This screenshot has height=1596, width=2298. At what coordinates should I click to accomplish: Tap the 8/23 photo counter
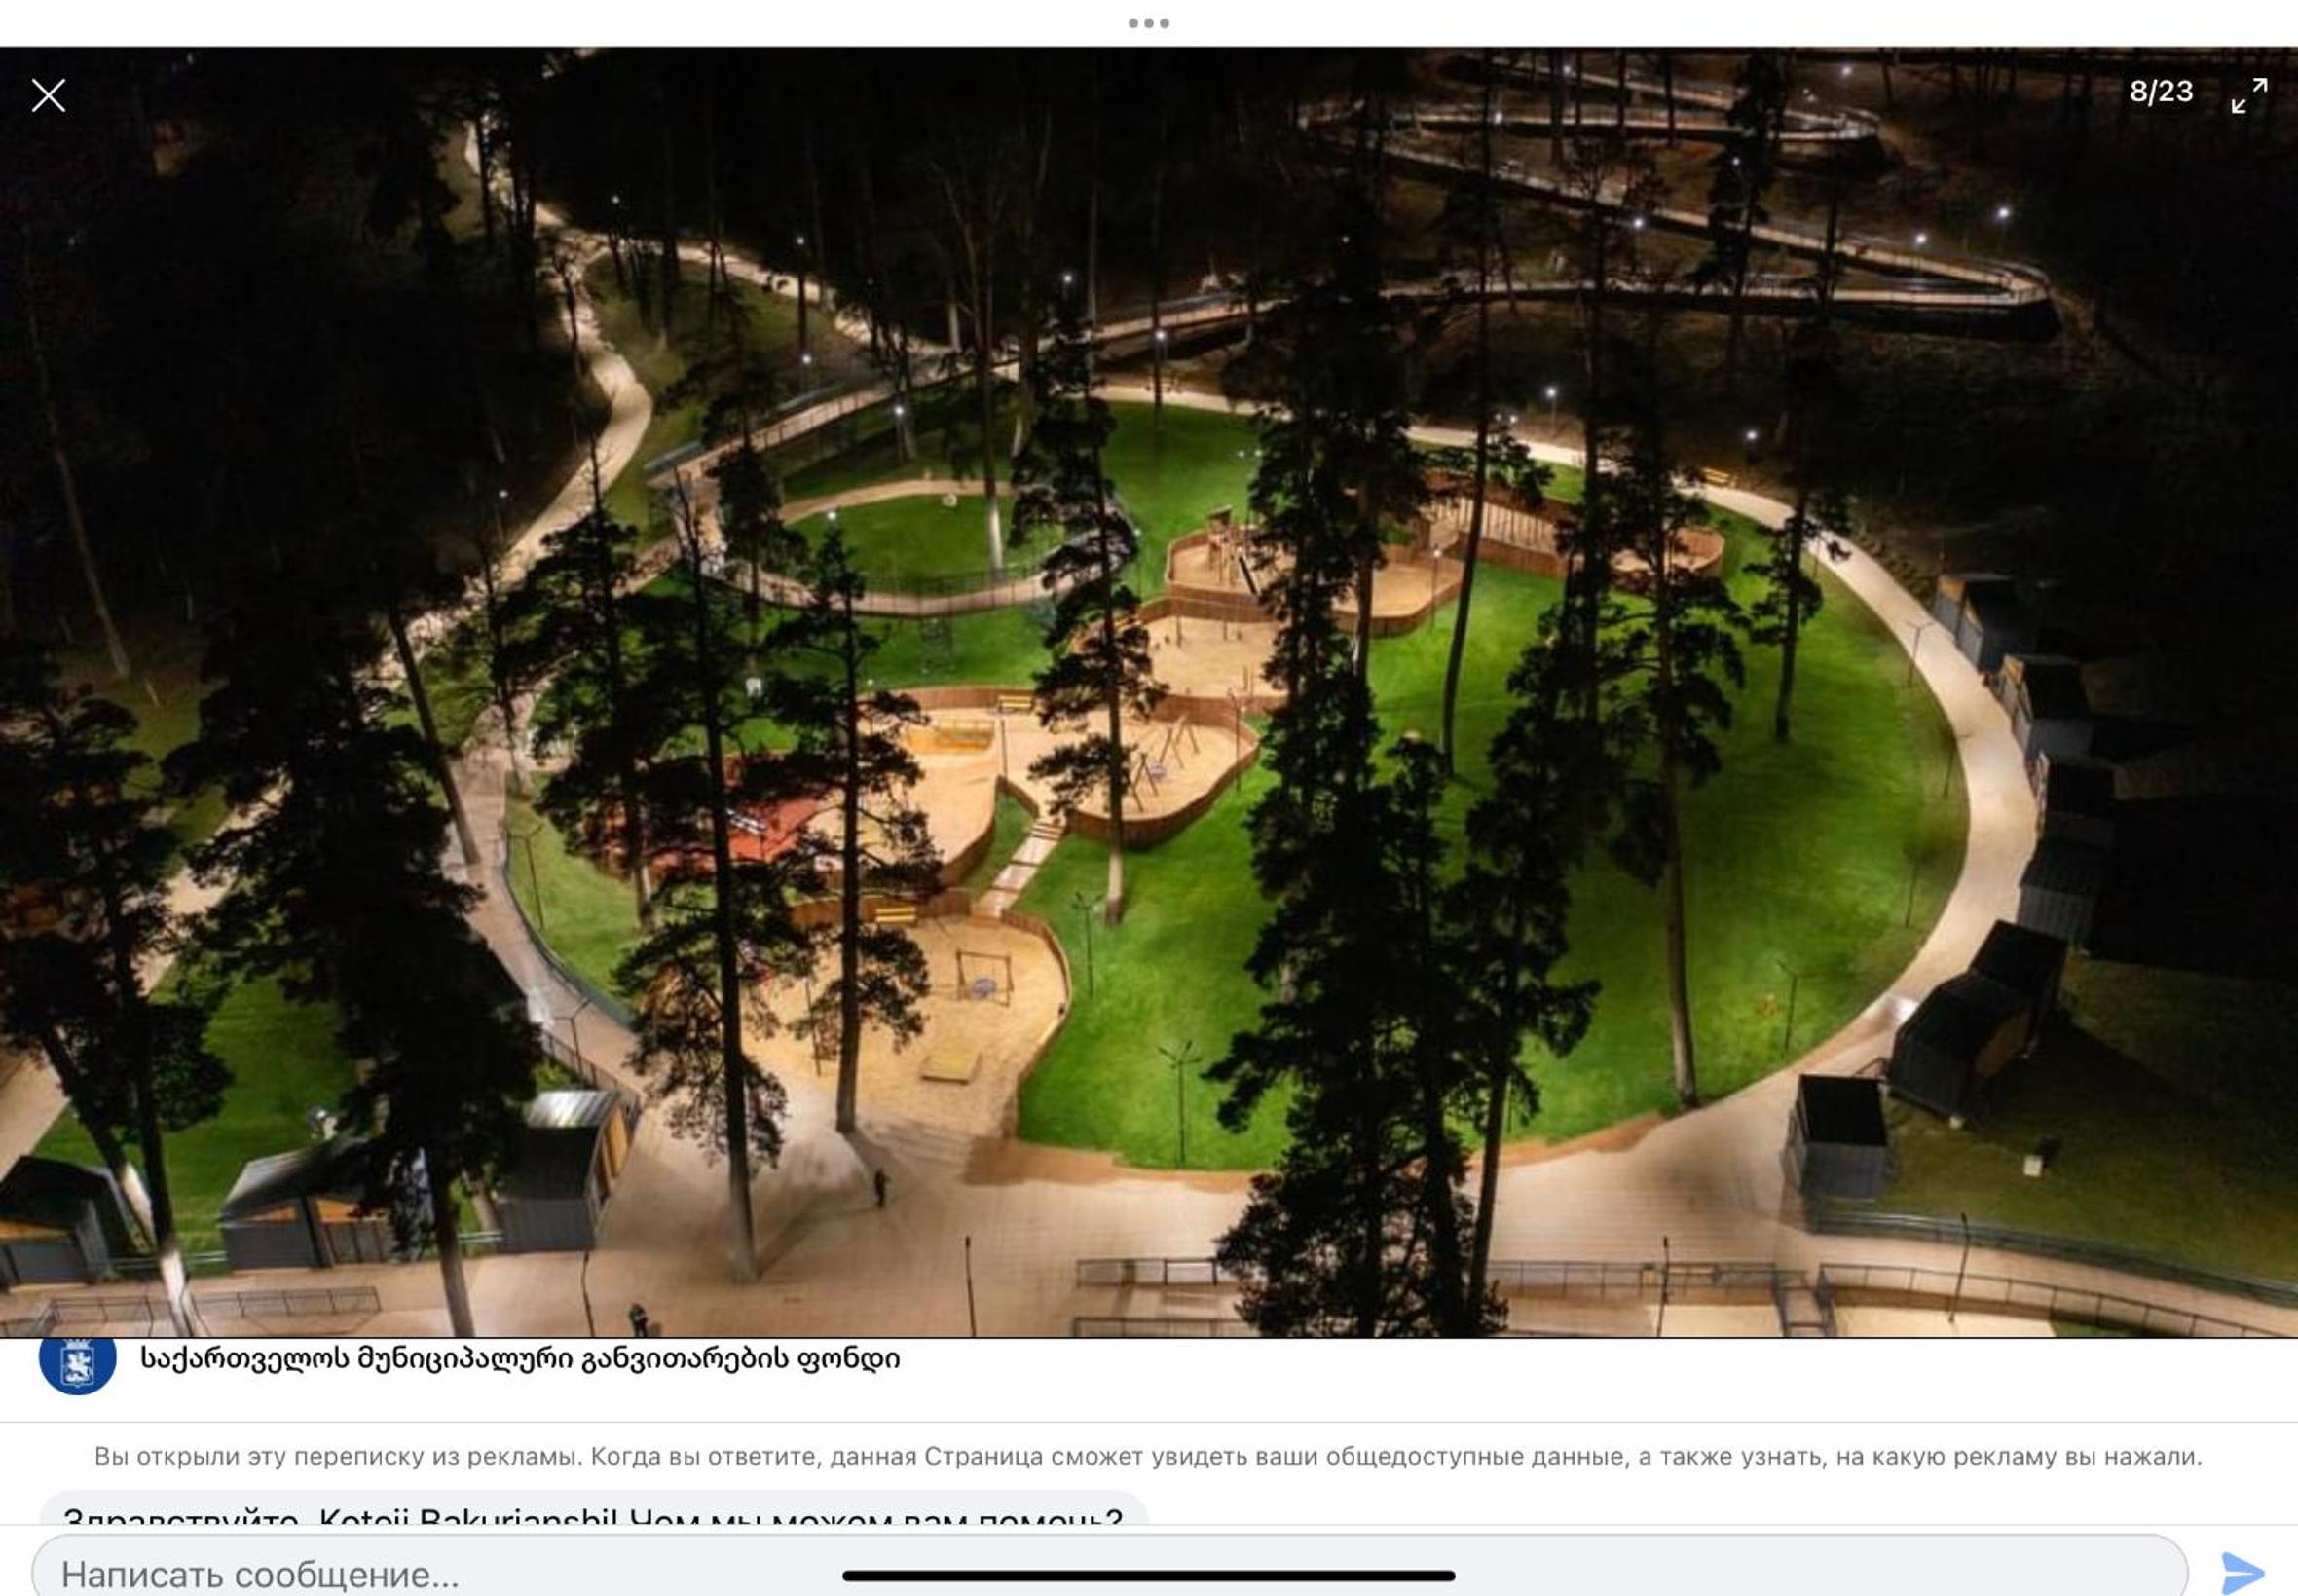click(x=2161, y=92)
